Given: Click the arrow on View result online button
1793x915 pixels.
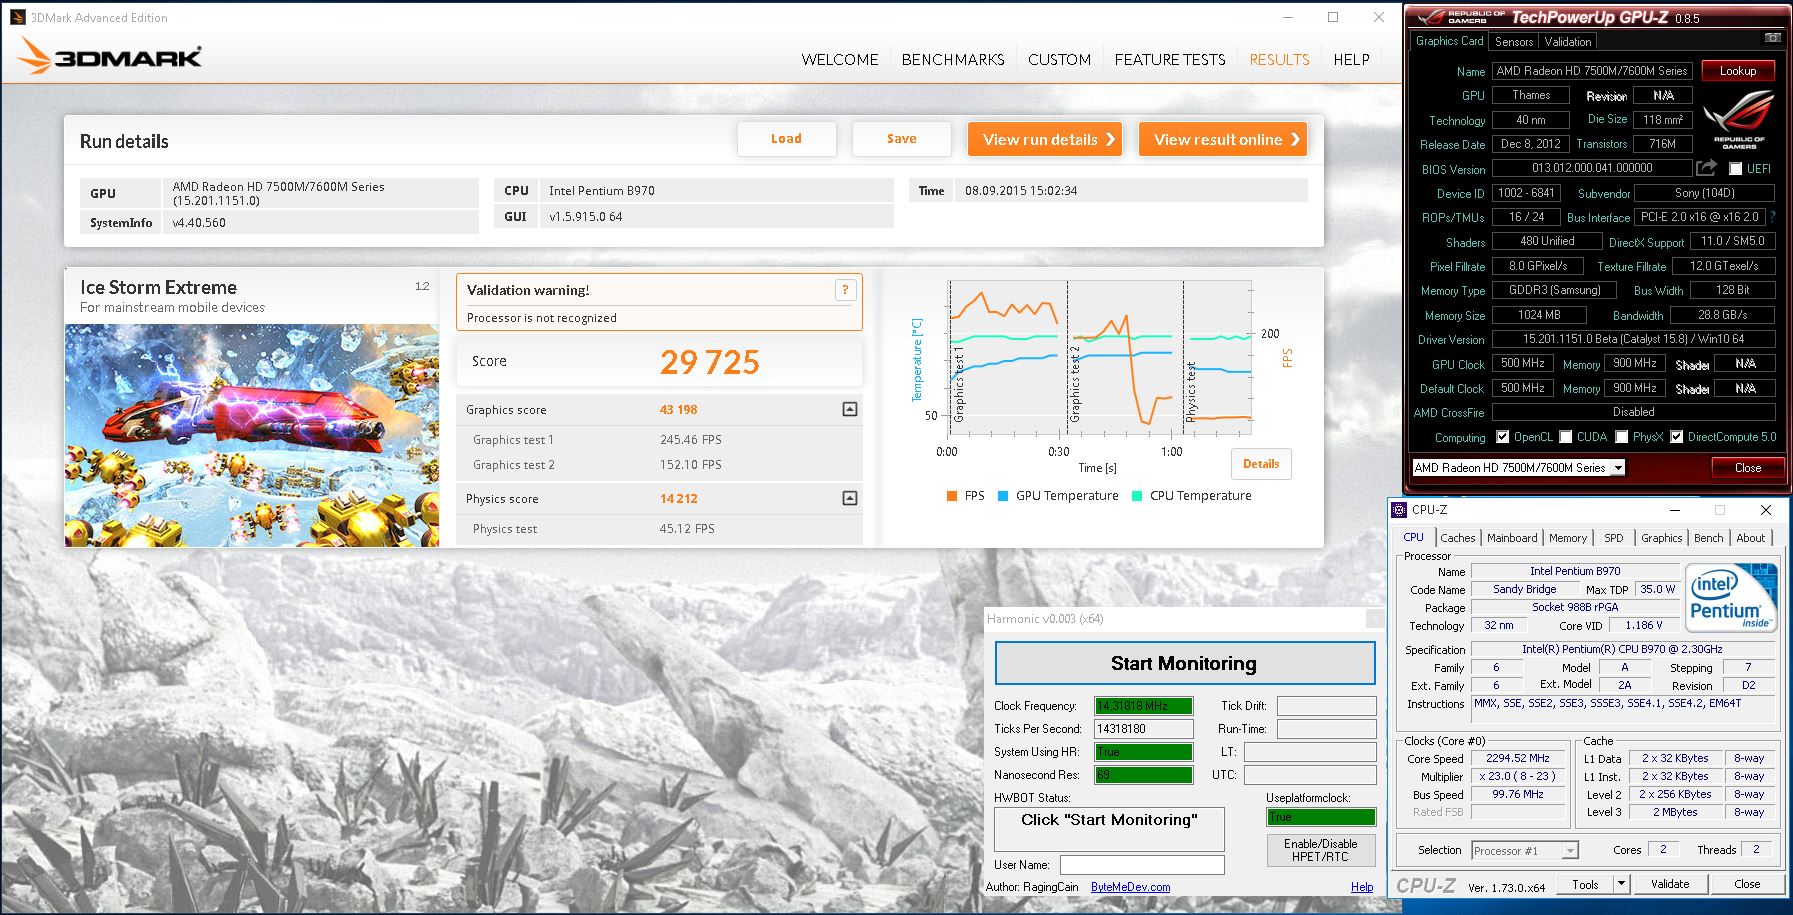Looking at the screenshot, I should tap(1295, 139).
